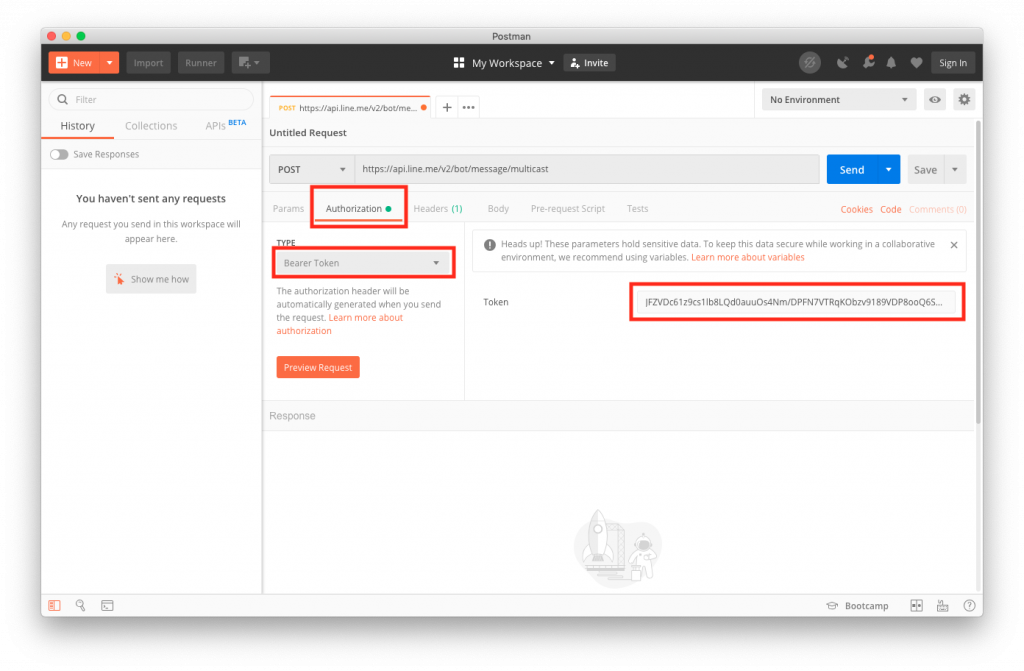Open the Params tab
The width and height of the screenshot is (1024, 671).
coord(288,208)
